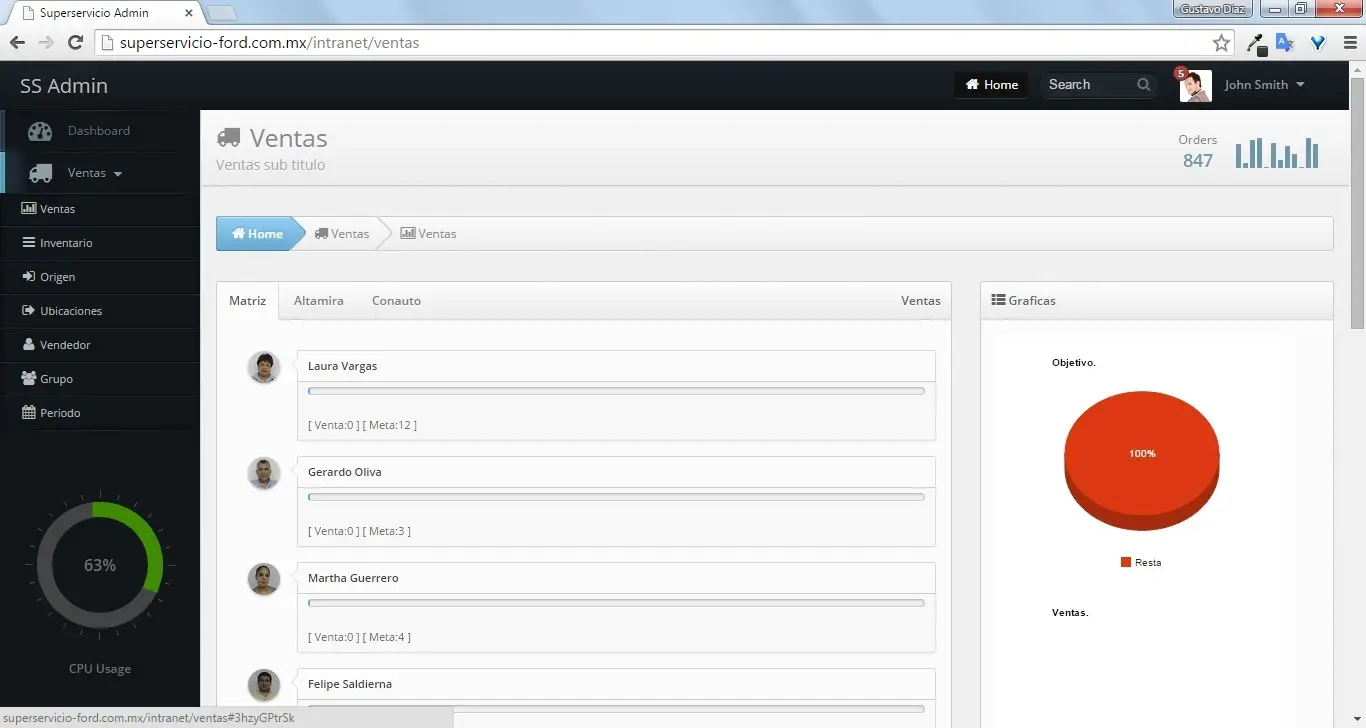The image size is (1366, 728).
Task: Open a new browser tab
Action: click(x=221, y=13)
